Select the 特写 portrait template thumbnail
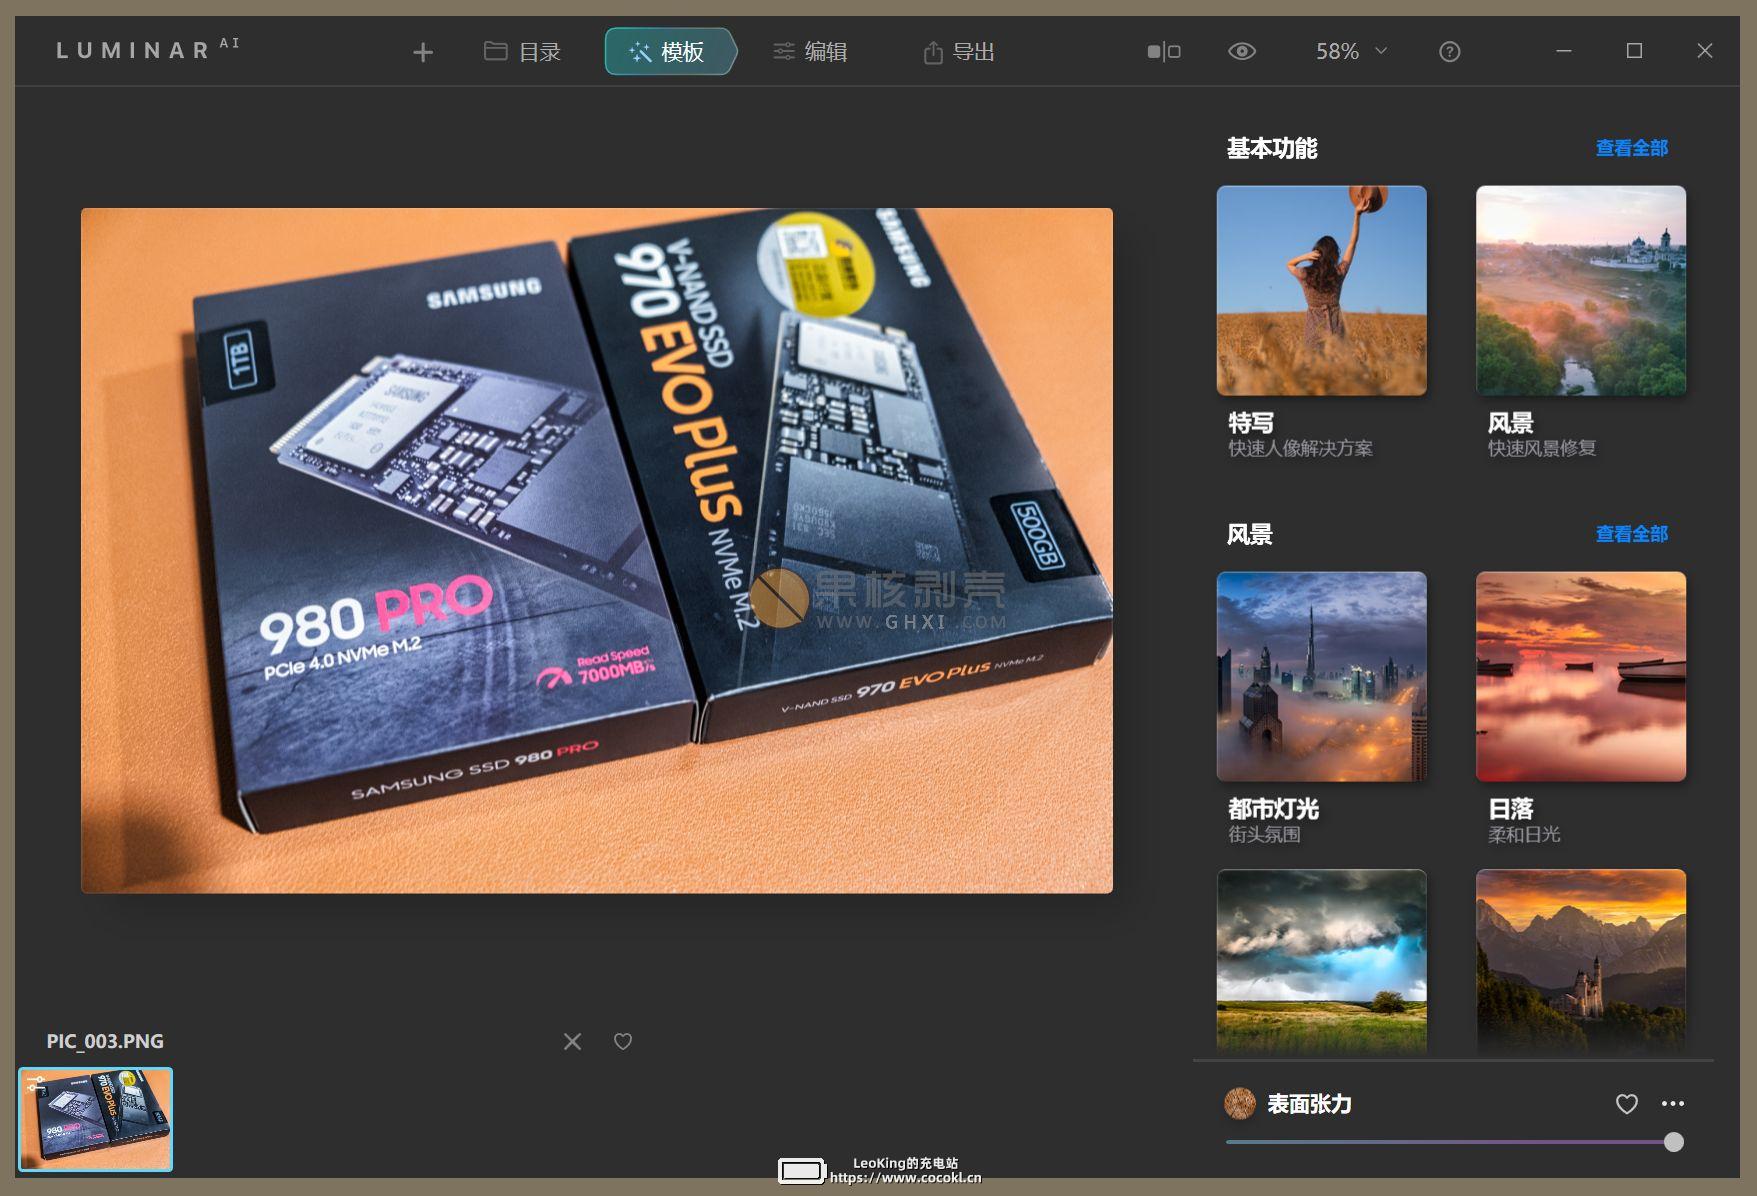Viewport: 1757px width, 1196px height. coord(1321,290)
